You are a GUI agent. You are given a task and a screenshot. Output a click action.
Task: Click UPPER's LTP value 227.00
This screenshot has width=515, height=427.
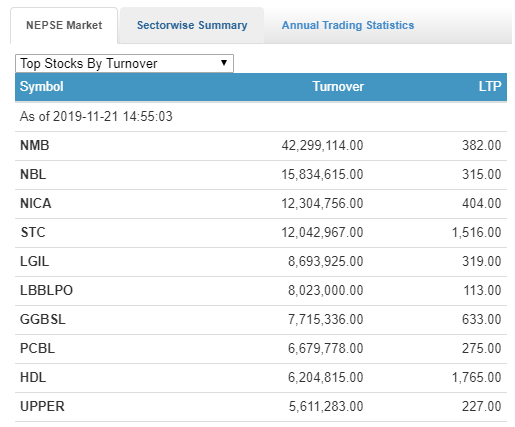tap(481, 407)
